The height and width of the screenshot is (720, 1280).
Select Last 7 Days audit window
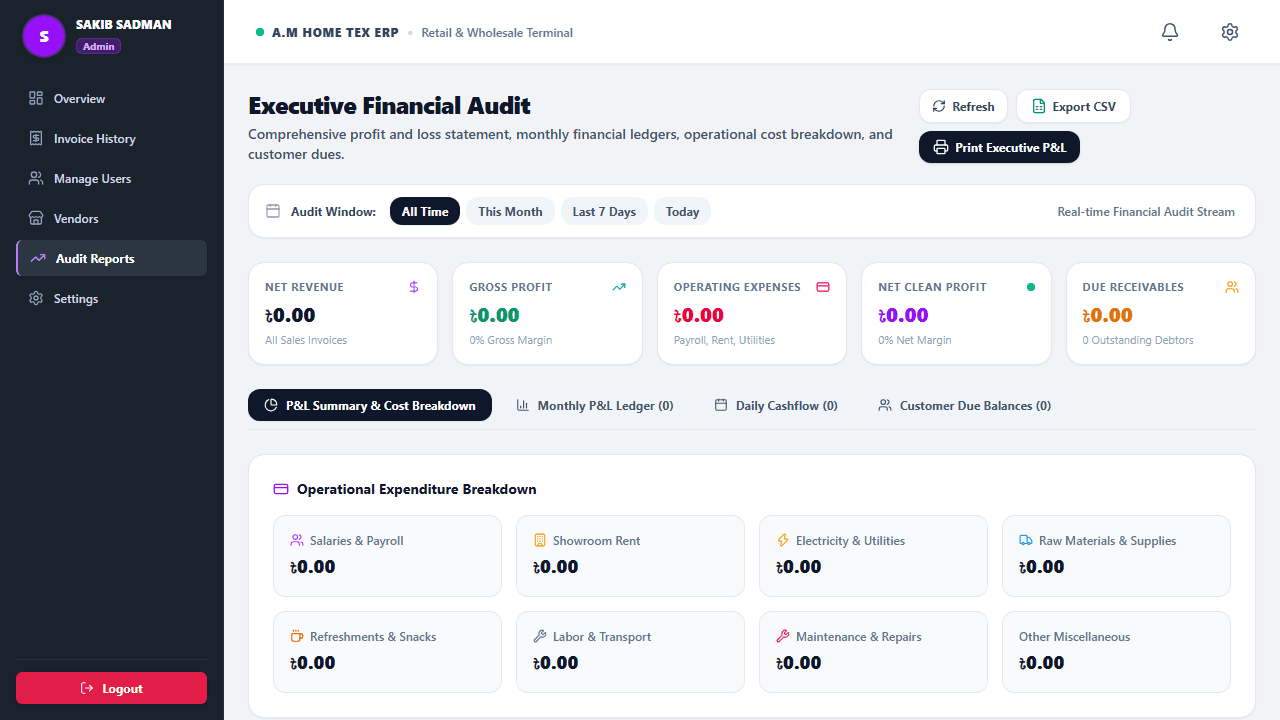(604, 211)
